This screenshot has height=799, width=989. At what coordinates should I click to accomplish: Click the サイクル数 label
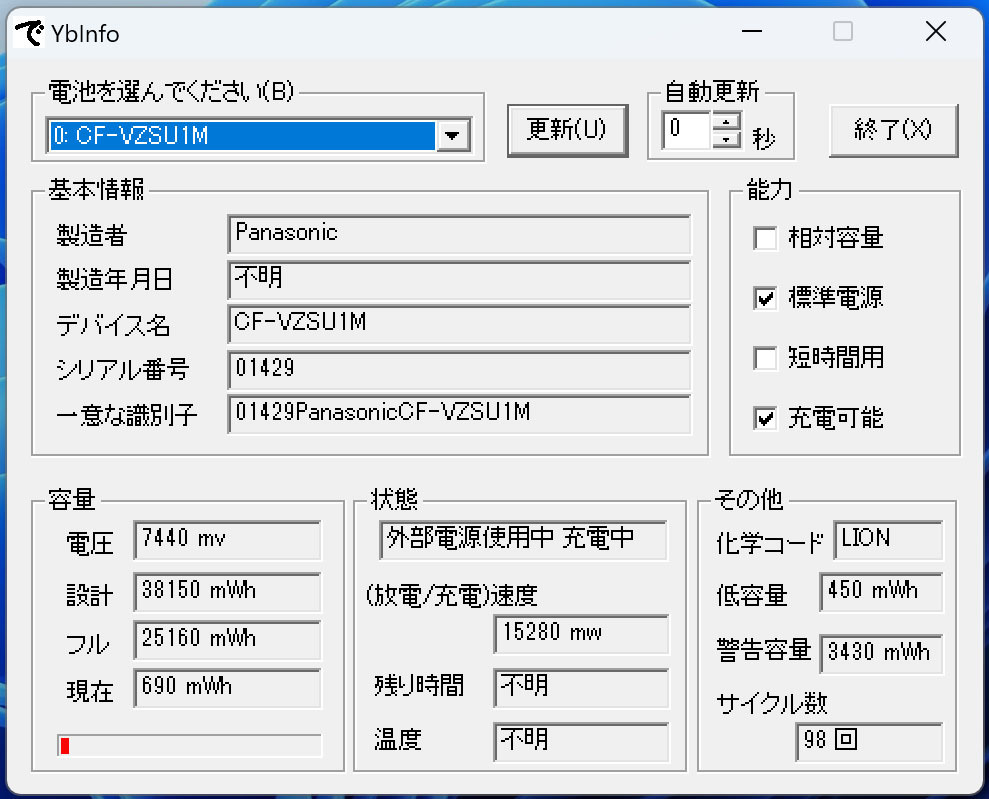pyautogui.click(x=772, y=703)
